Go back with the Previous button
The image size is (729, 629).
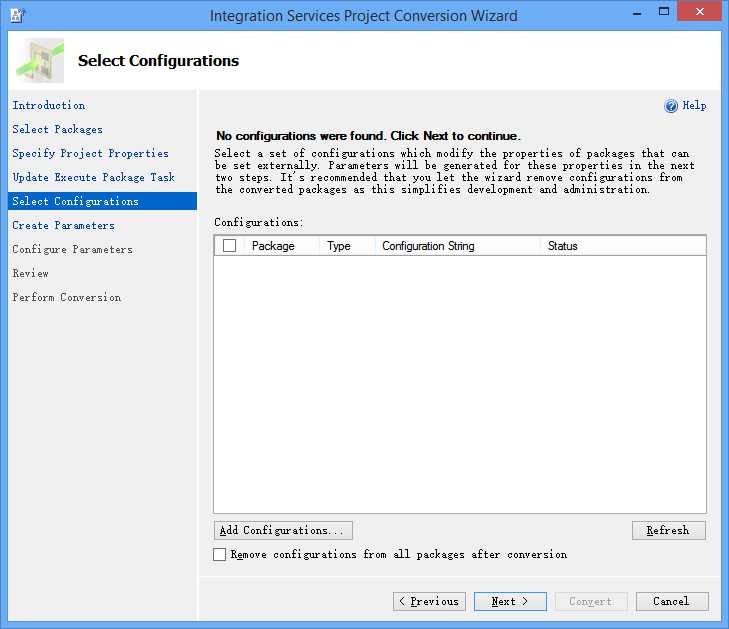pyautogui.click(x=429, y=602)
